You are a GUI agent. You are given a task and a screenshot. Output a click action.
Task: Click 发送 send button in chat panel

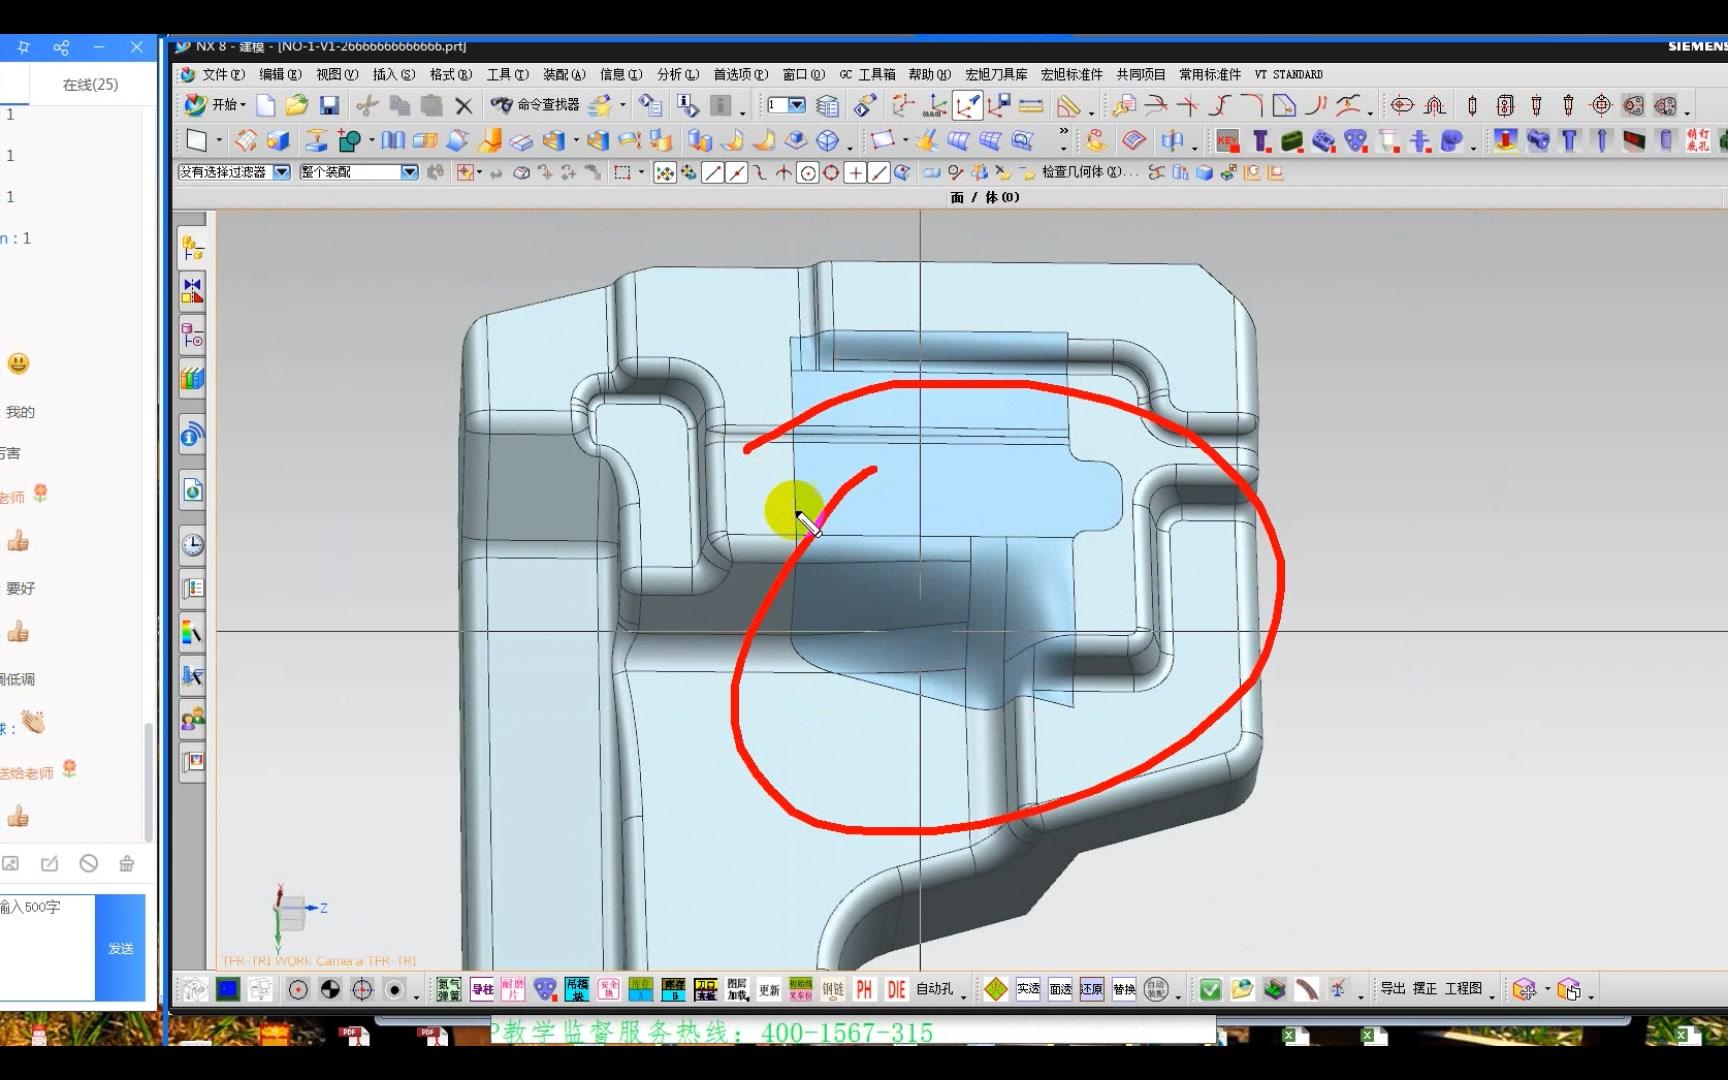point(121,948)
